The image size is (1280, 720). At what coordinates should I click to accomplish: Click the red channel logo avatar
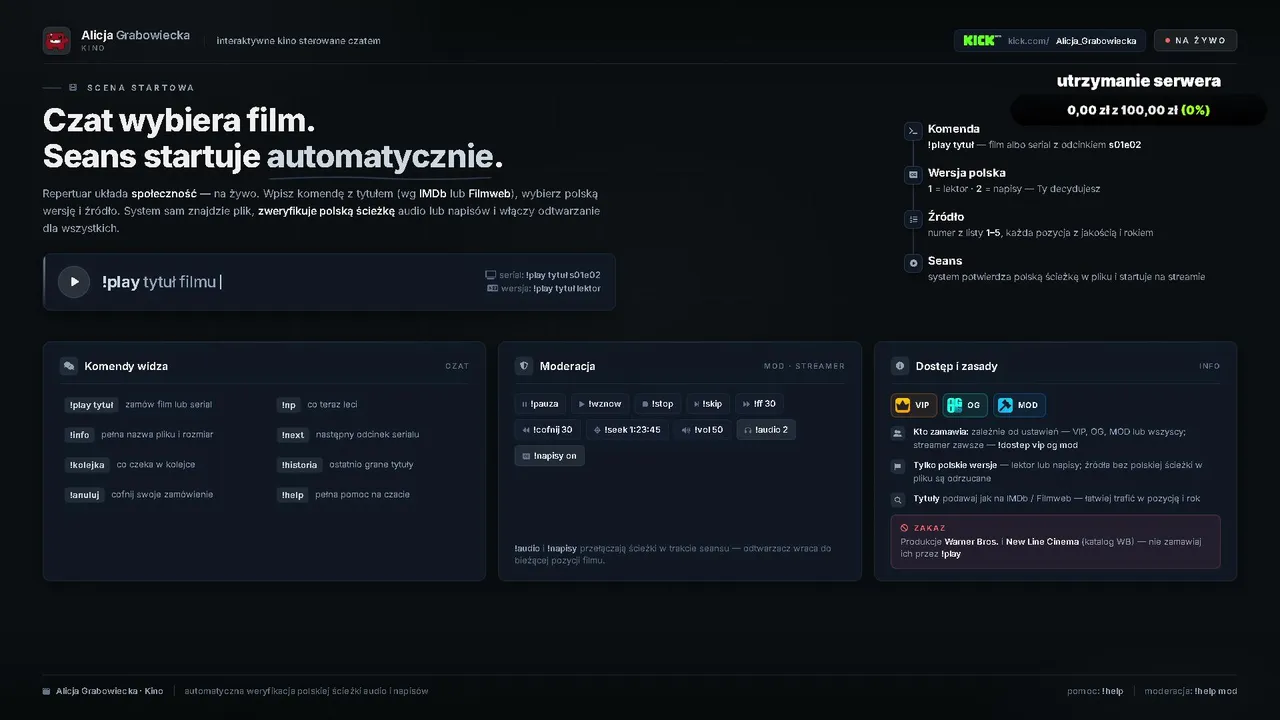[57, 41]
